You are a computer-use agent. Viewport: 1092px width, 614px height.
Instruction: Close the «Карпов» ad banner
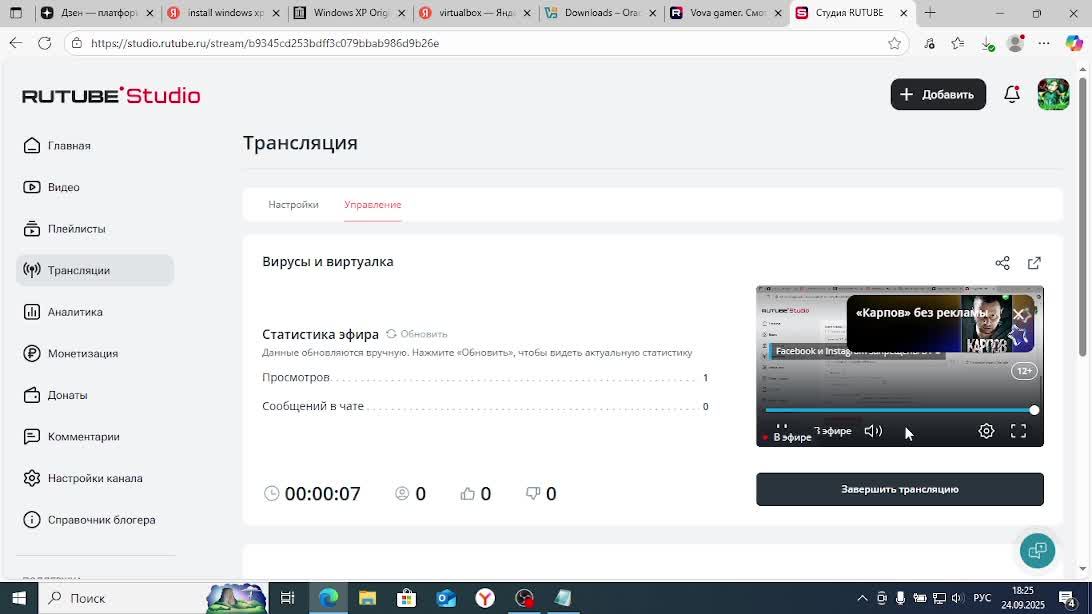(1018, 315)
